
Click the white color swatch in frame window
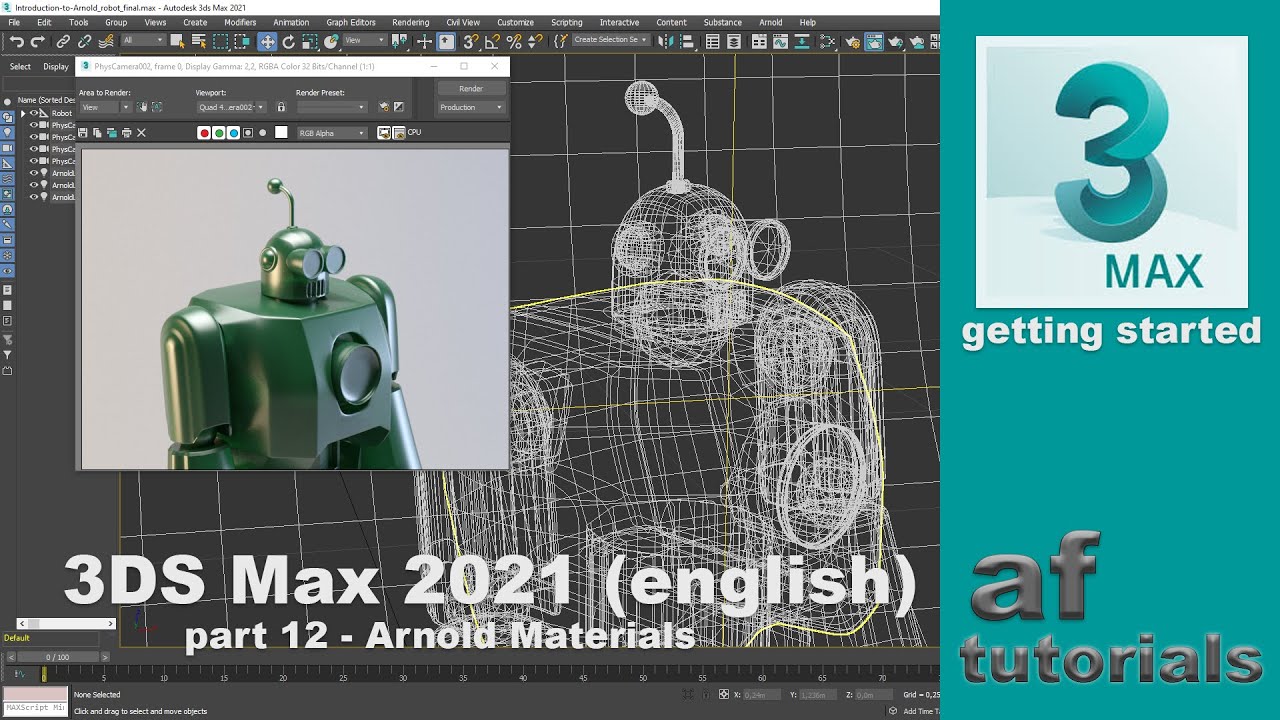[x=281, y=132]
